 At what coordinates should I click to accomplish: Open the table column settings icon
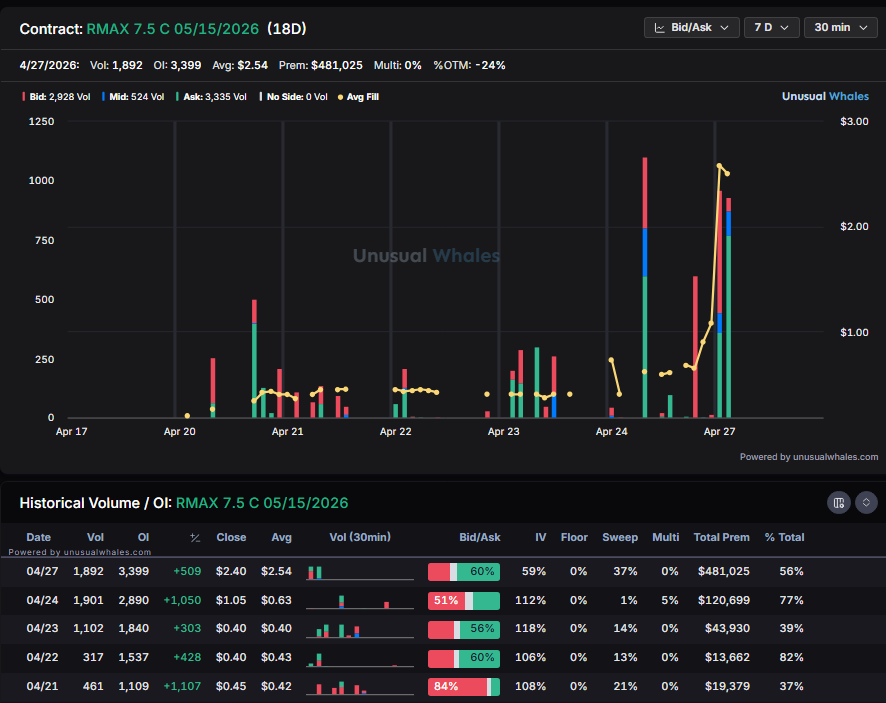coord(839,503)
